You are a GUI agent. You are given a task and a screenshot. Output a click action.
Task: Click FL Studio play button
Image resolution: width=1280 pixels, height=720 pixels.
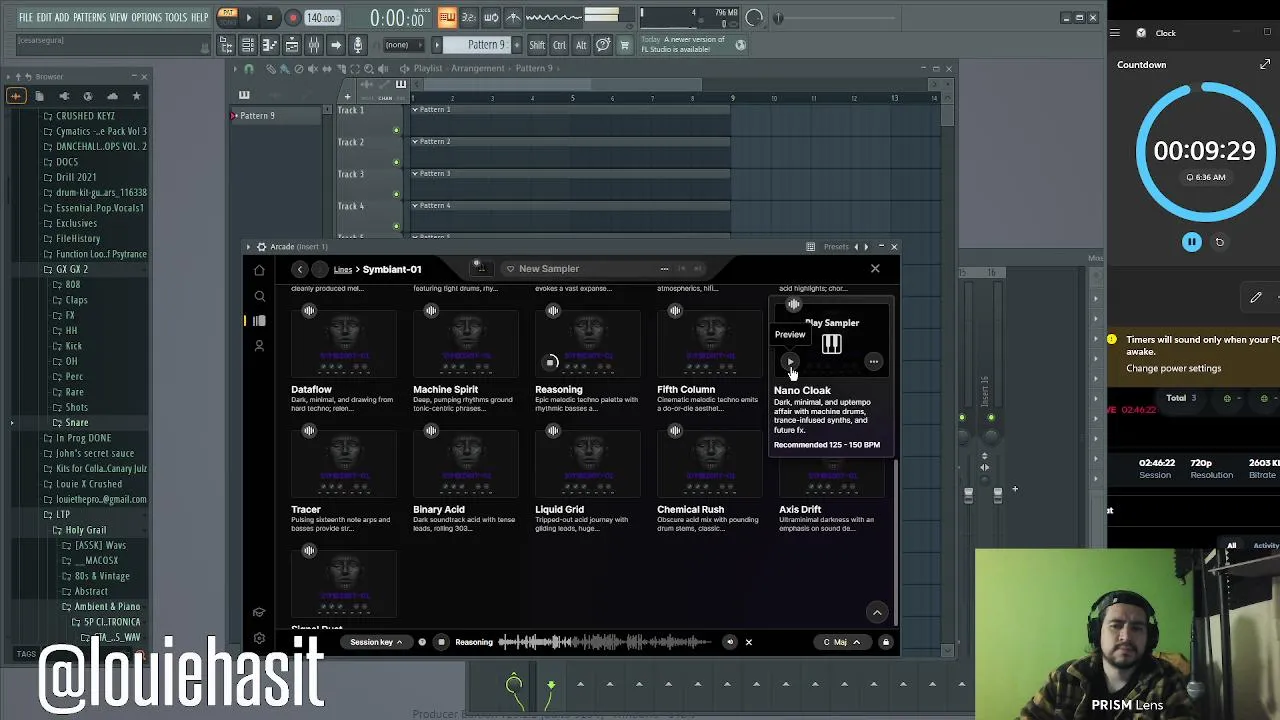click(x=249, y=18)
